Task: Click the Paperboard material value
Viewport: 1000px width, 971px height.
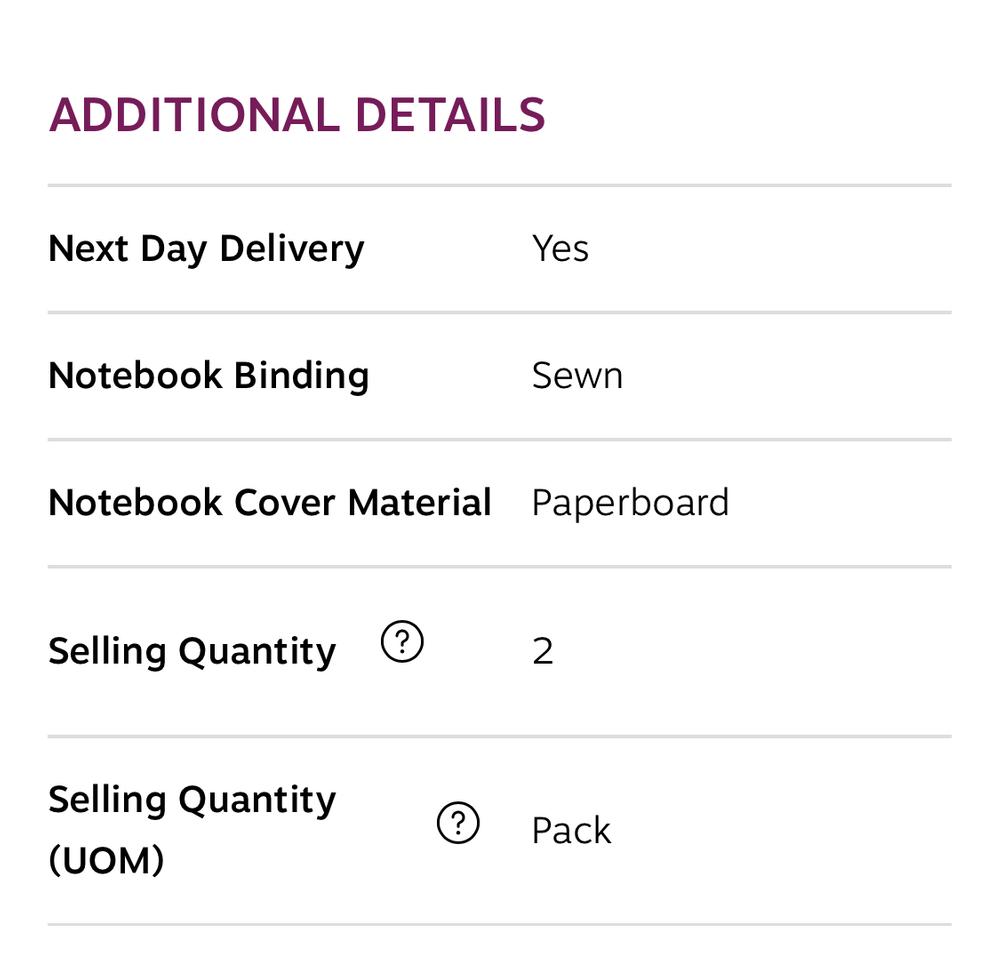Action: coord(630,503)
